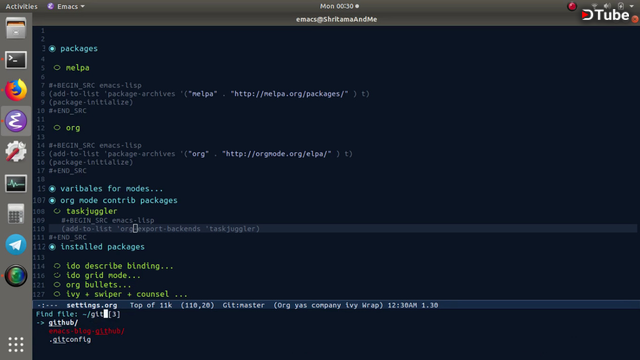
Task: Expand the 'org bullets...' heading
Action: 98,284
